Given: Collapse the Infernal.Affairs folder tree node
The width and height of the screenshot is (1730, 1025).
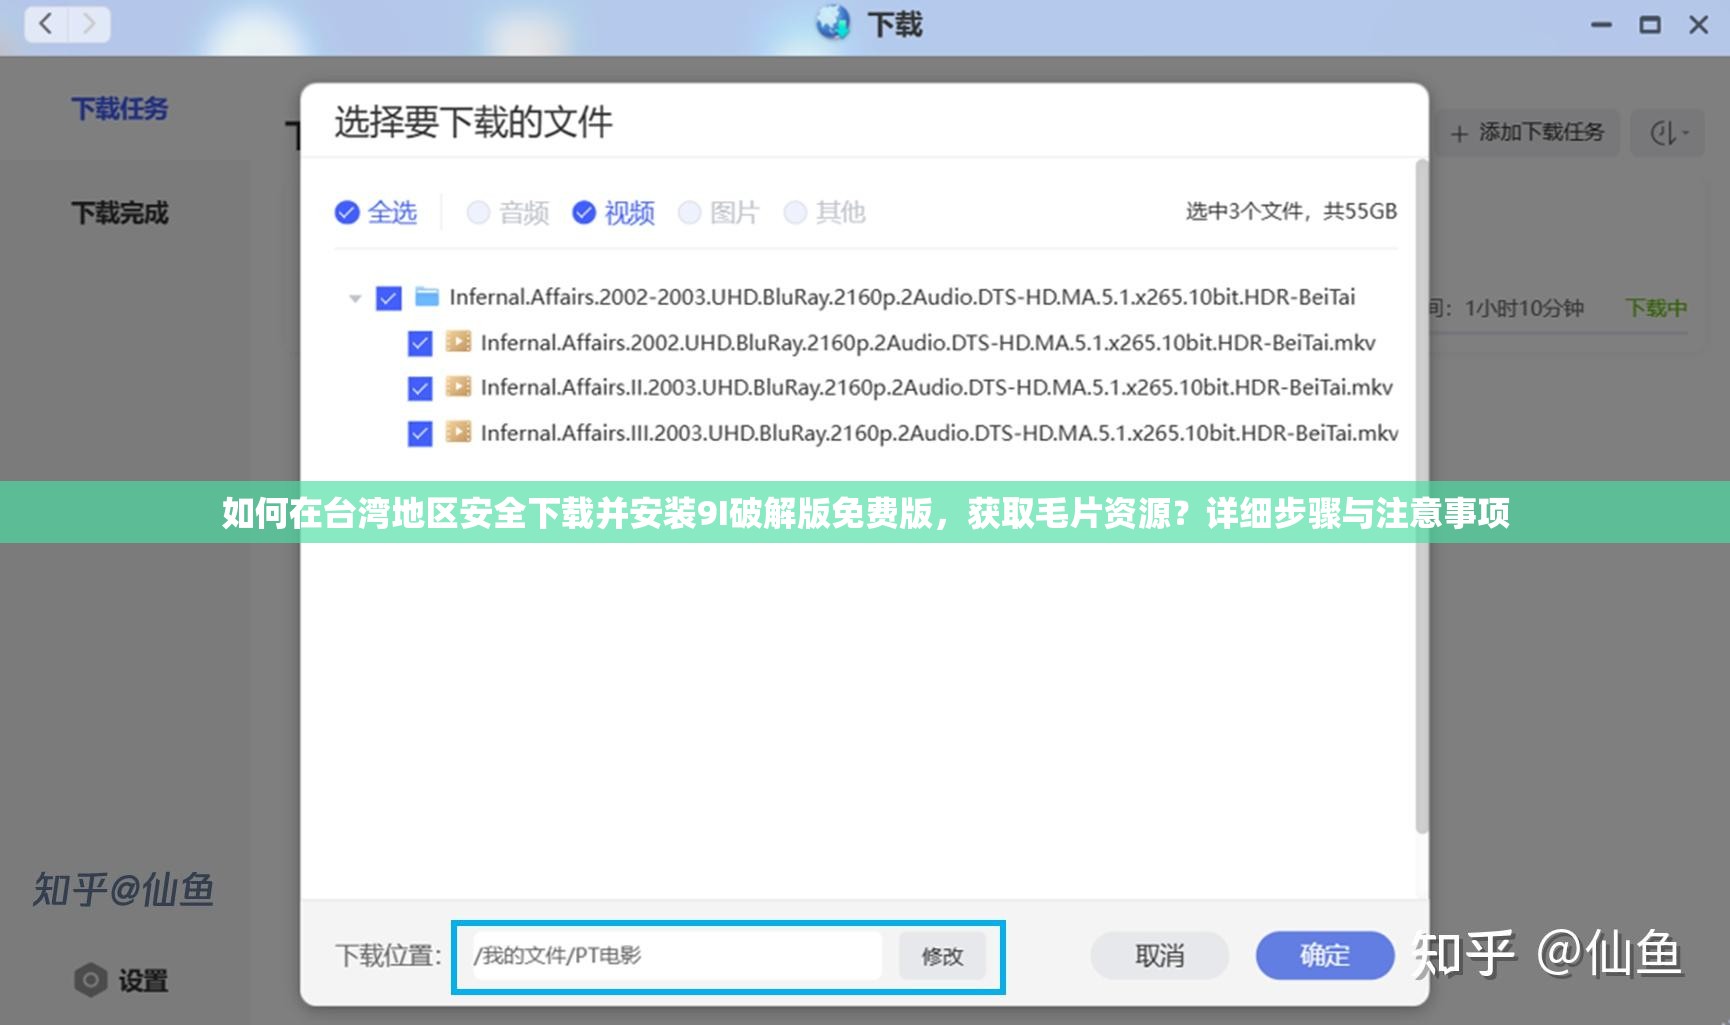Looking at the screenshot, I should point(356,297).
